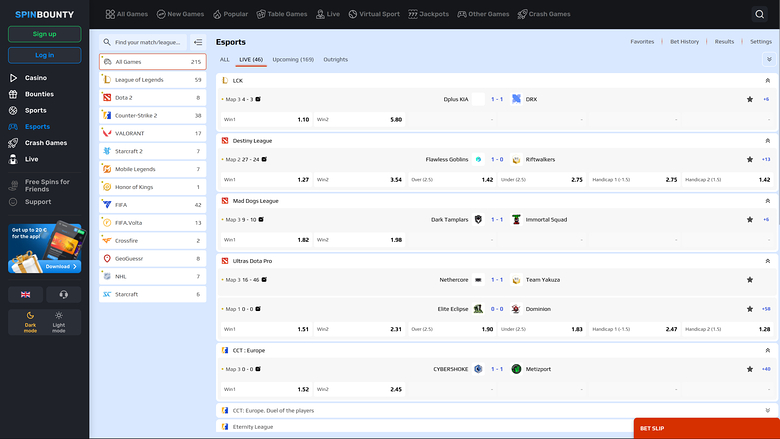This screenshot has height=439, width=780.
Task: Select Counter-Strike 2 in games list
Action: point(153,115)
